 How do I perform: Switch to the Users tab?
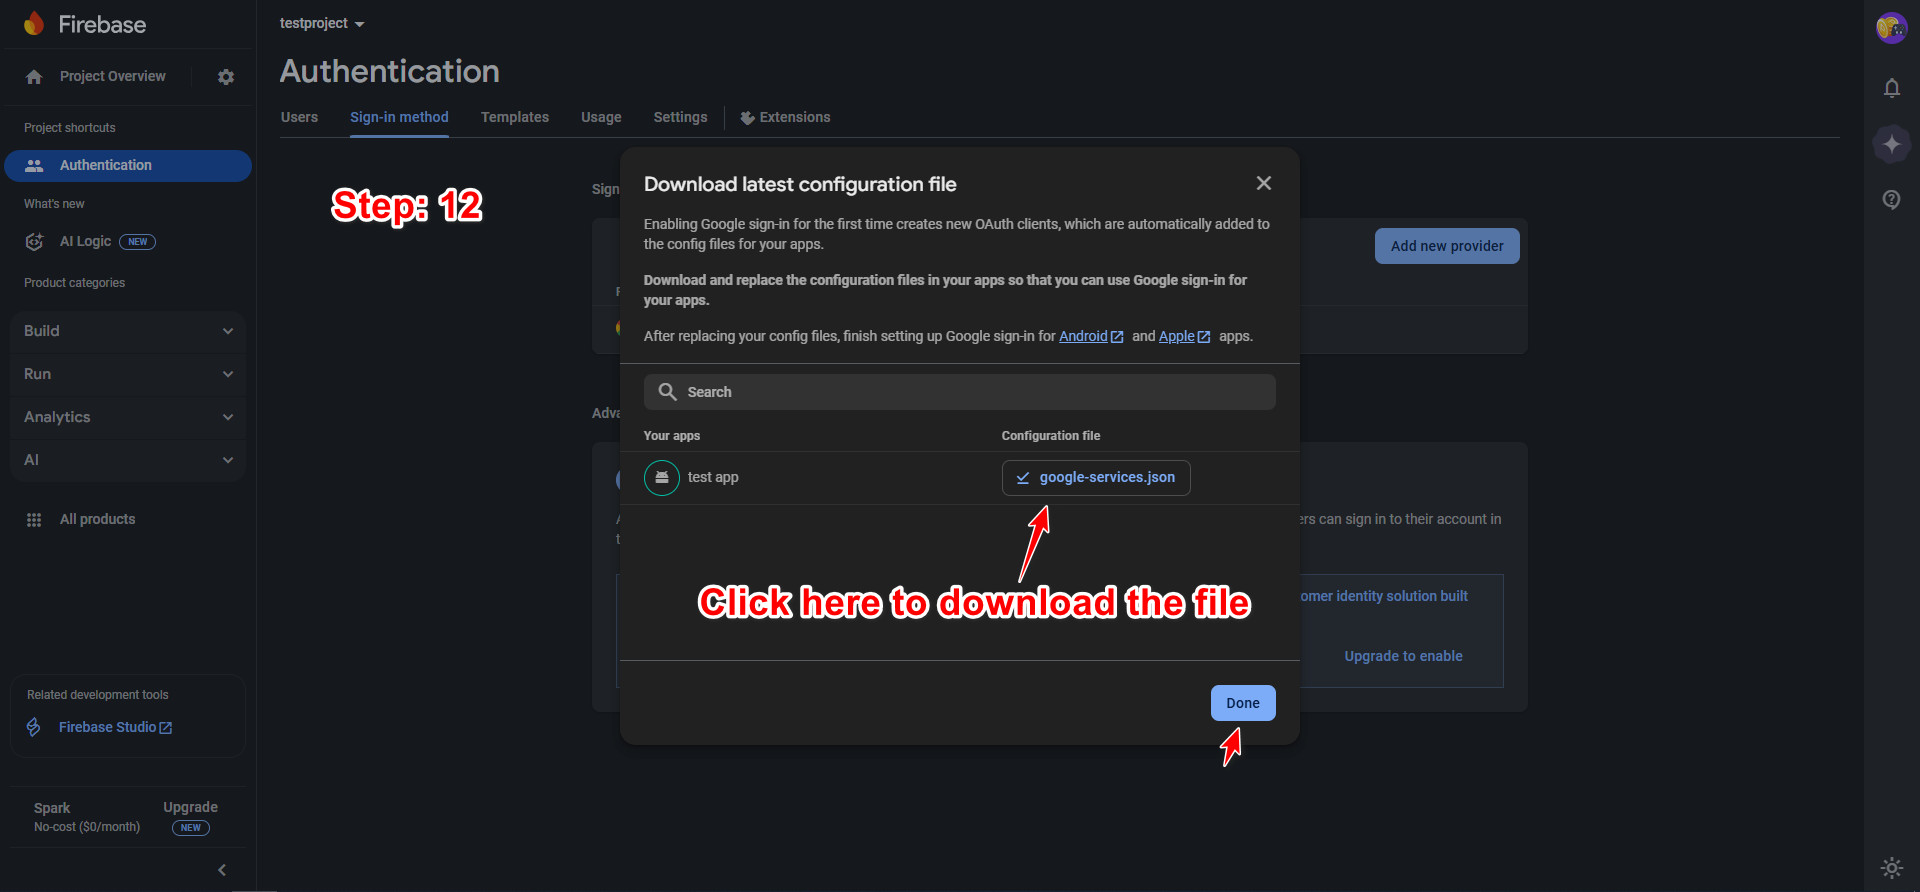(x=299, y=117)
